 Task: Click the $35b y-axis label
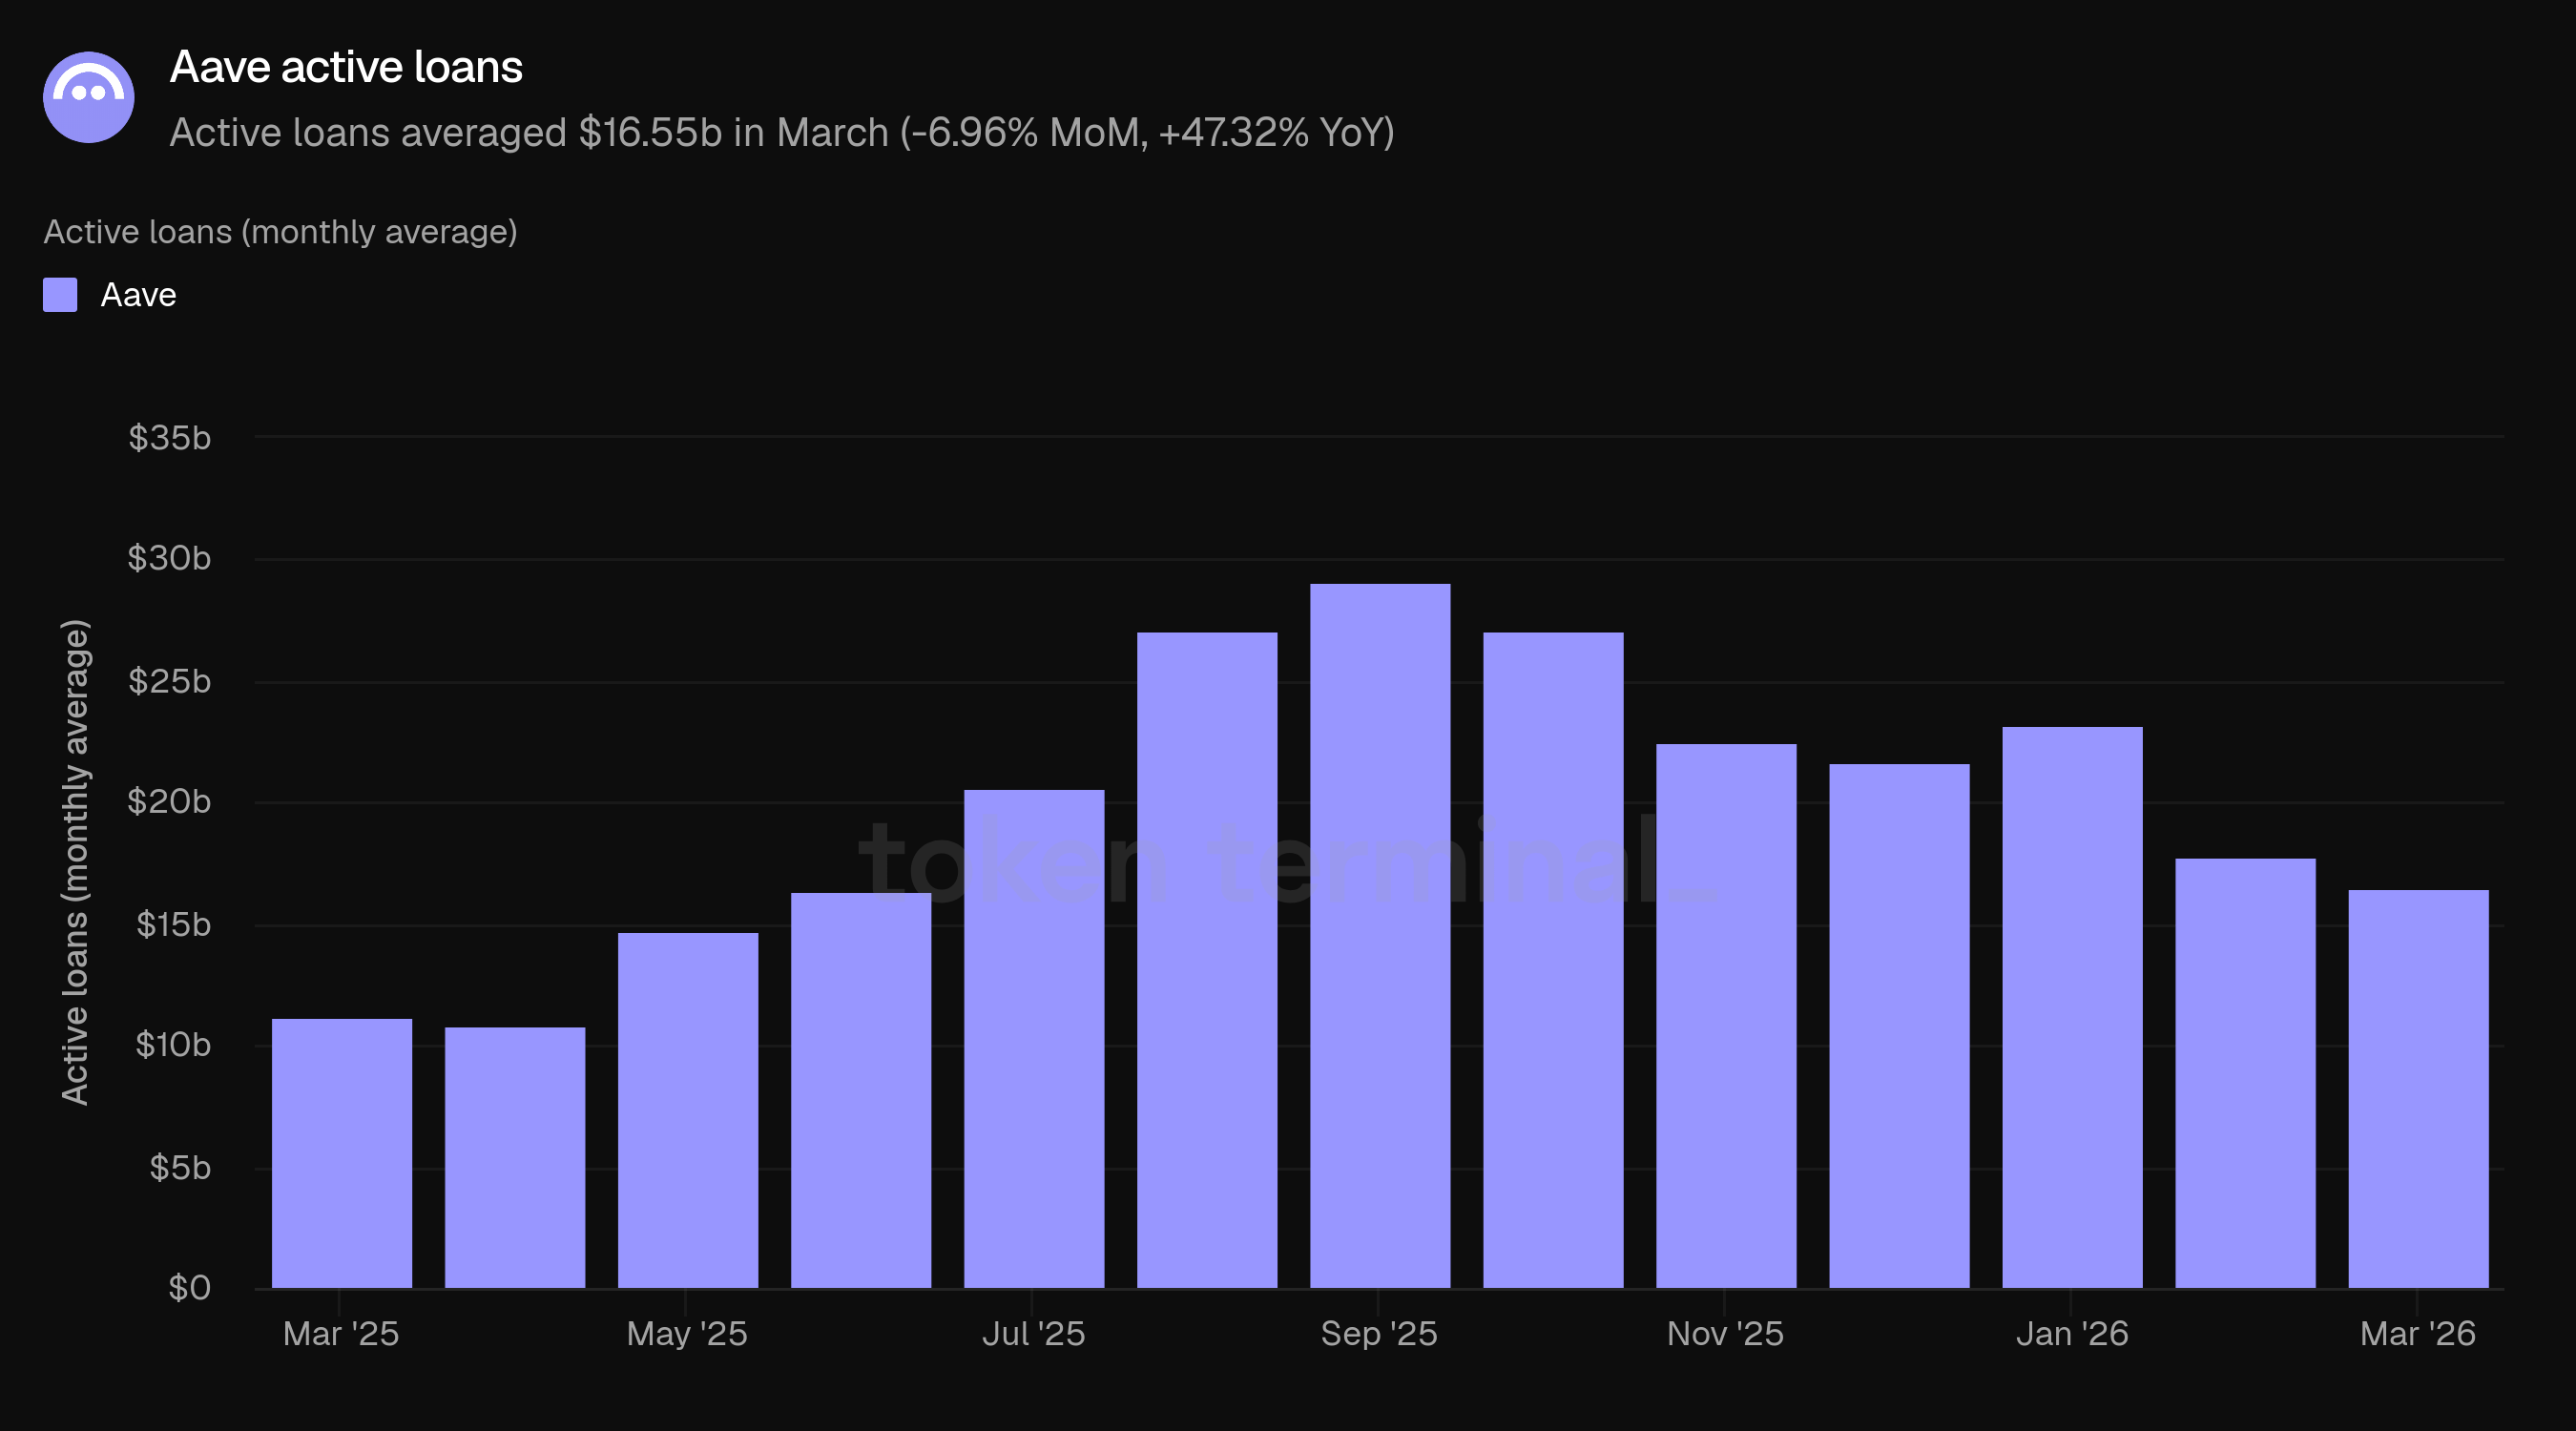[169, 438]
